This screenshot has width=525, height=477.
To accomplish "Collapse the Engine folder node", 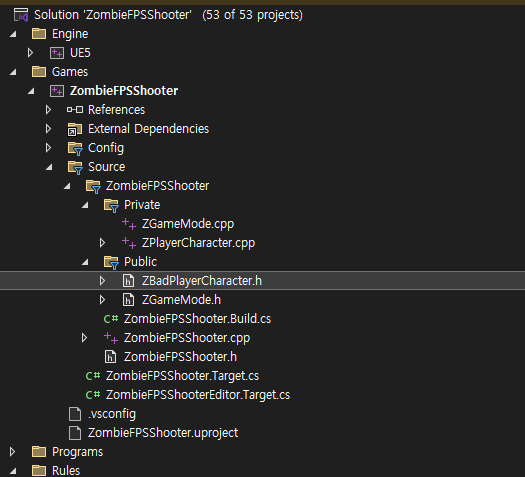I will coord(13,34).
